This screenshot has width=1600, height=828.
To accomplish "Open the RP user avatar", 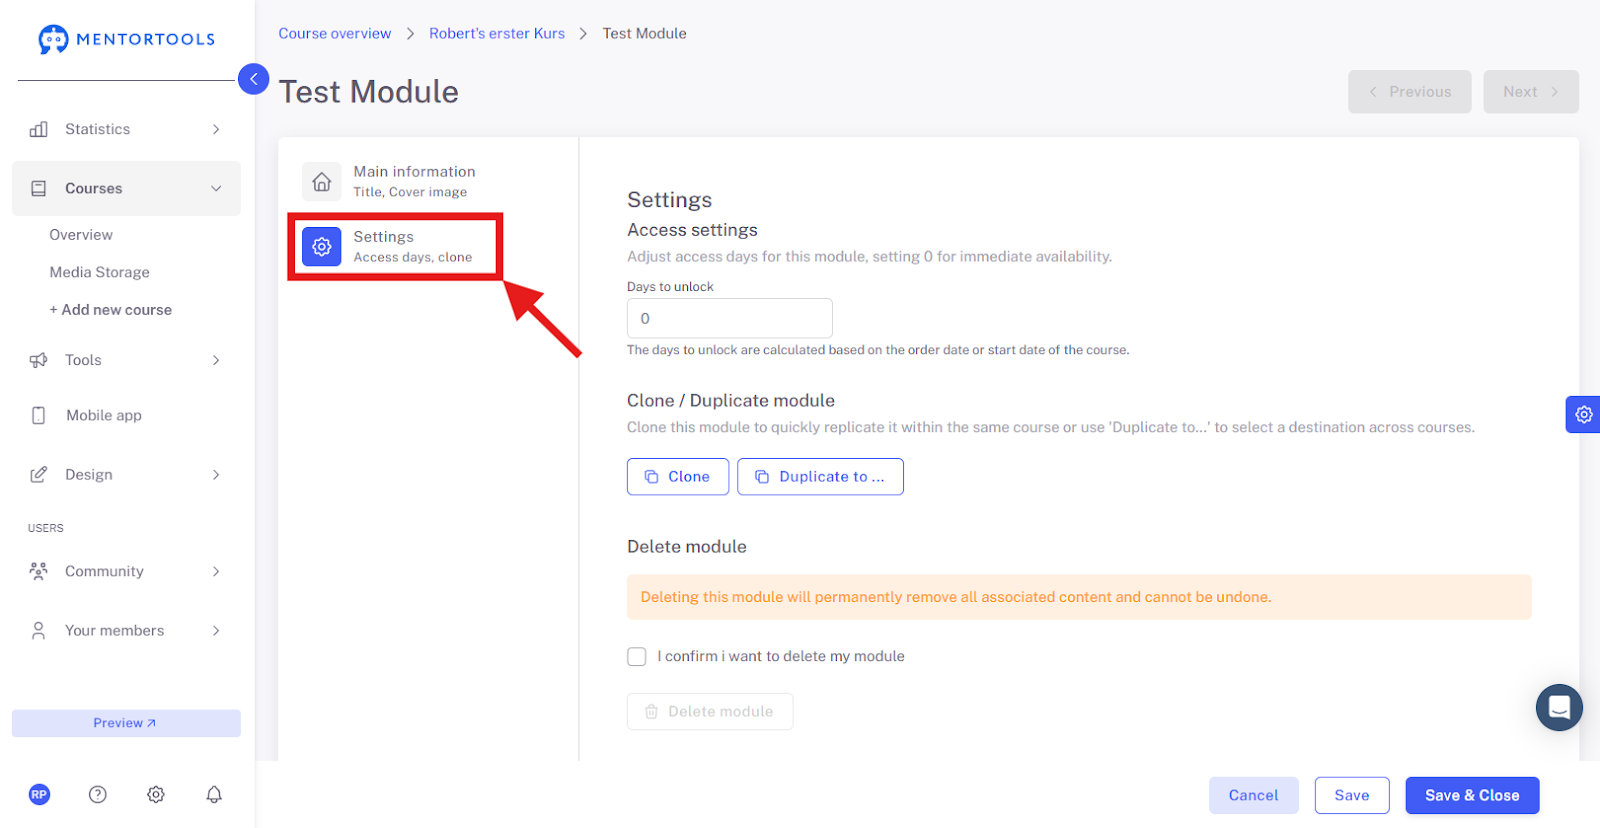I will [39, 794].
